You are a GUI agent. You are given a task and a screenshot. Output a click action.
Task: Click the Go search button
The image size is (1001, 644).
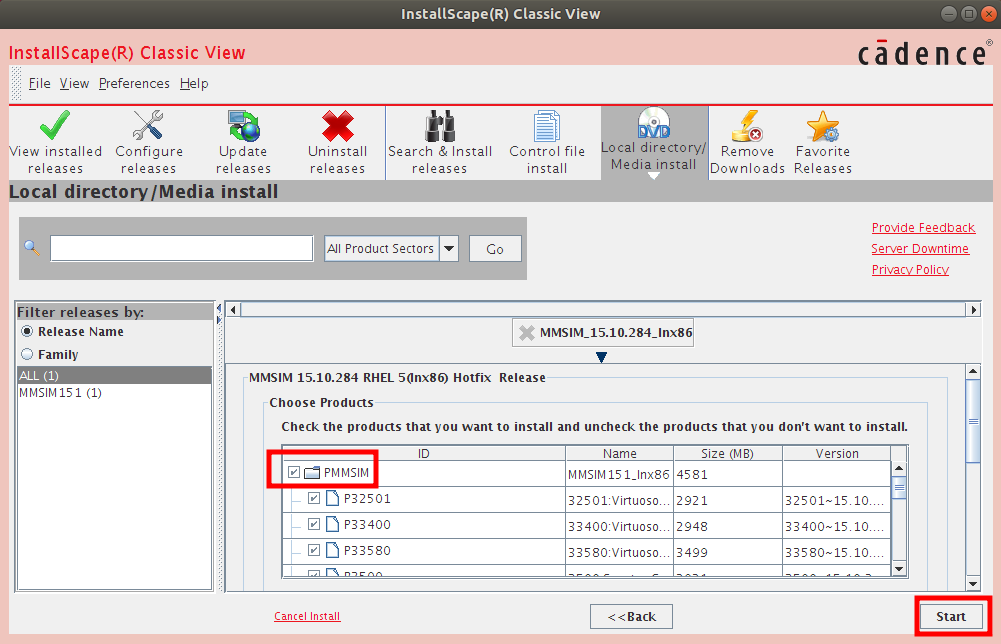(495, 249)
